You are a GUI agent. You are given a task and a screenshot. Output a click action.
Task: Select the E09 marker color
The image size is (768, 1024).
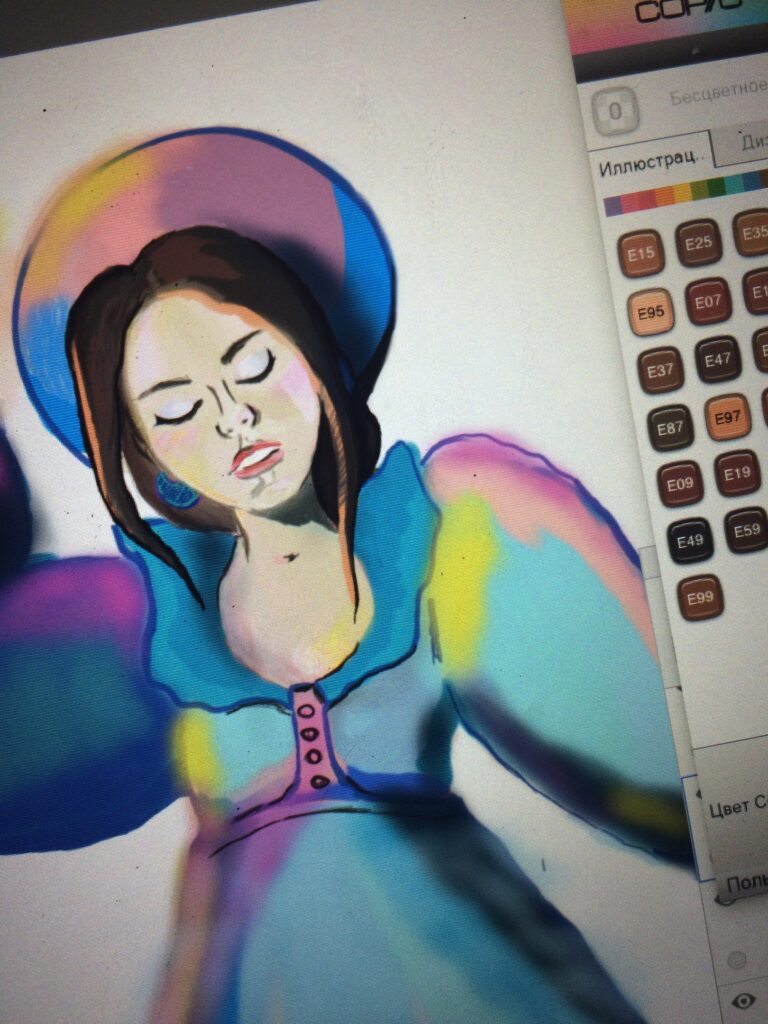click(x=680, y=484)
